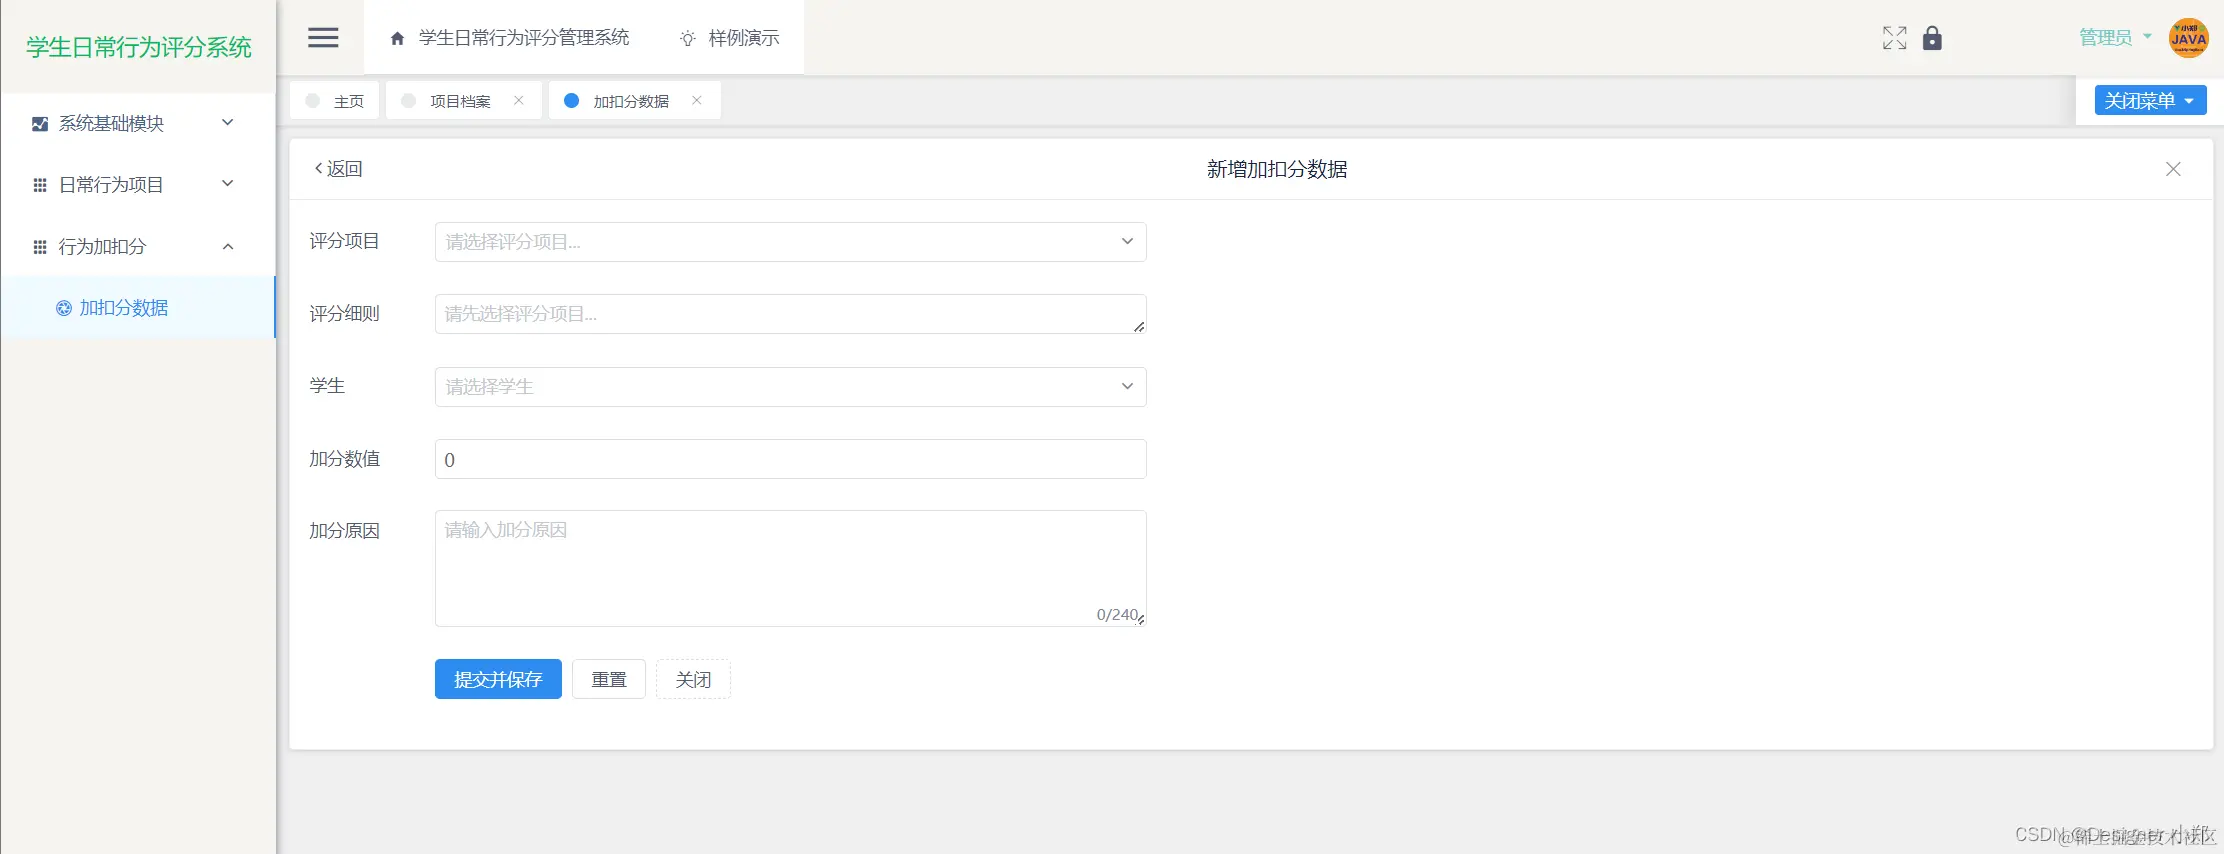Image resolution: width=2224 pixels, height=854 pixels.
Task: Click the 日常行为项目 grid icon
Action: [40, 185]
